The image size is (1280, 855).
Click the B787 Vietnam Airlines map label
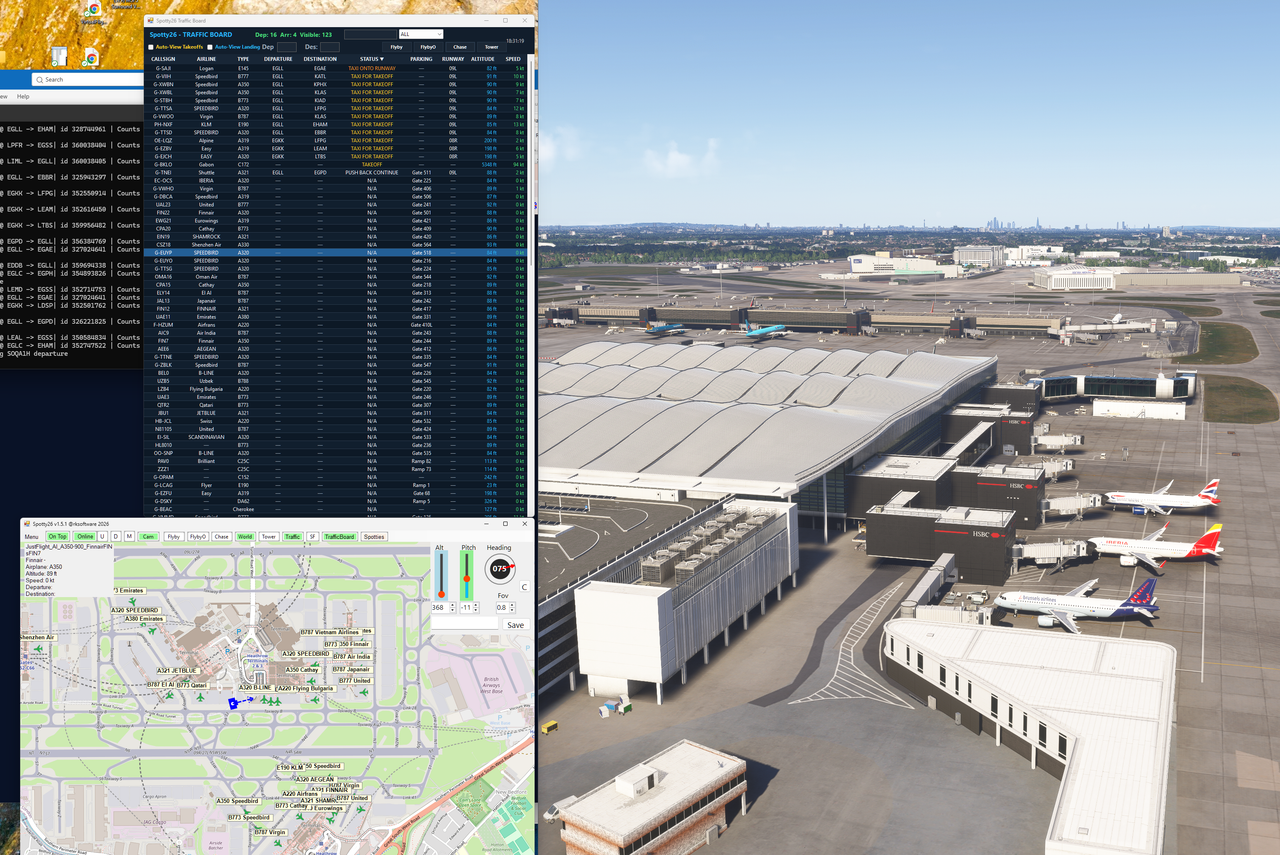click(x=330, y=632)
